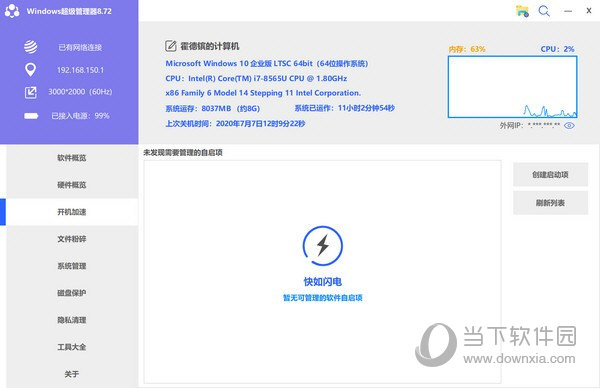Click the location pin icon
This screenshot has height=388, width=600.
tap(30, 70)
